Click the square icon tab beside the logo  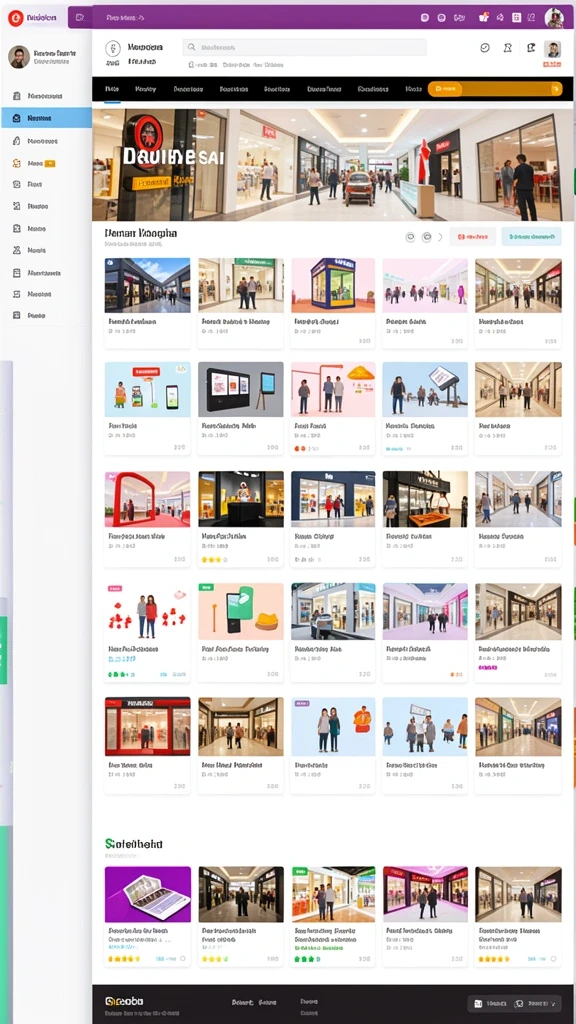point(80,18)
